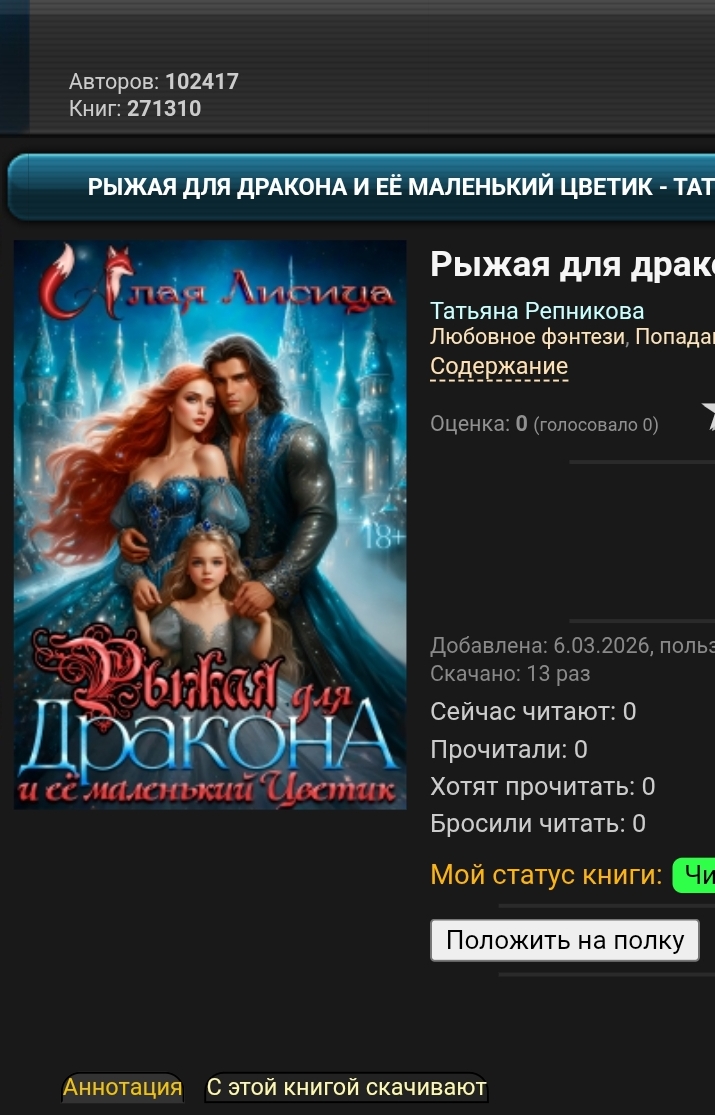Click the Положить на полку button
The image size is (715, 1115).
(565, 940)
